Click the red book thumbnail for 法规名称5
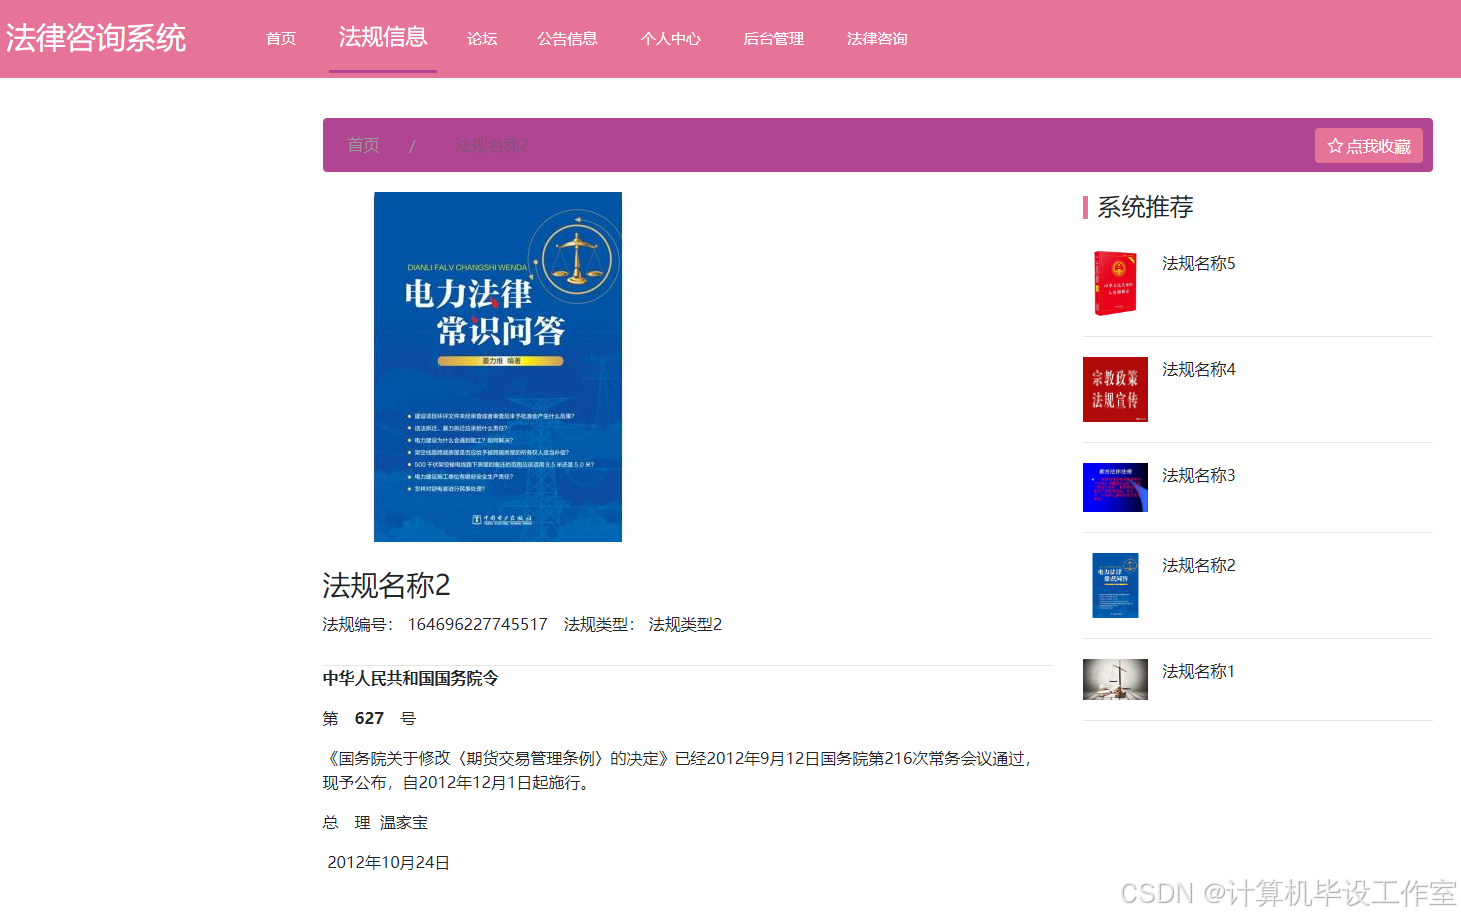 point(1115,283)
